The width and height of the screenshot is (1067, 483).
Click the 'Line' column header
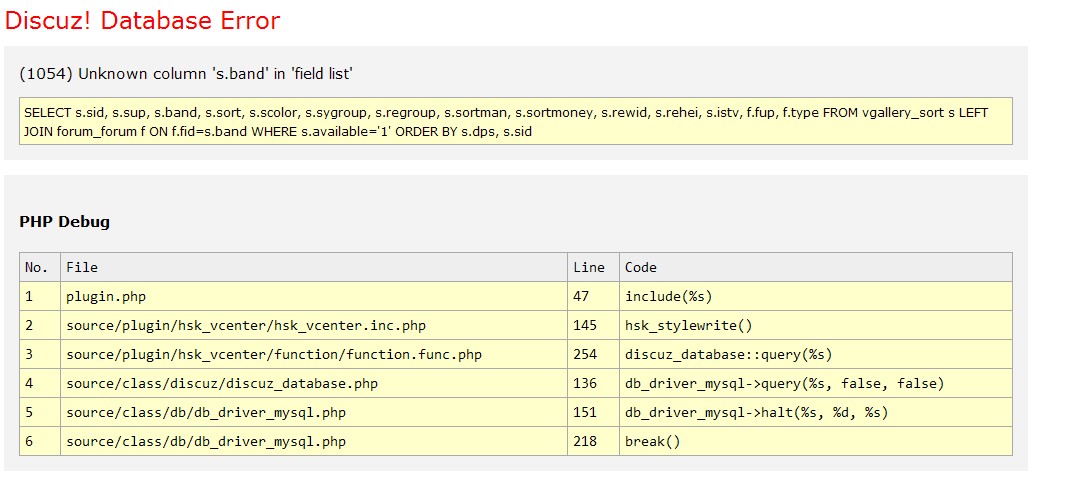pos(593,267)
